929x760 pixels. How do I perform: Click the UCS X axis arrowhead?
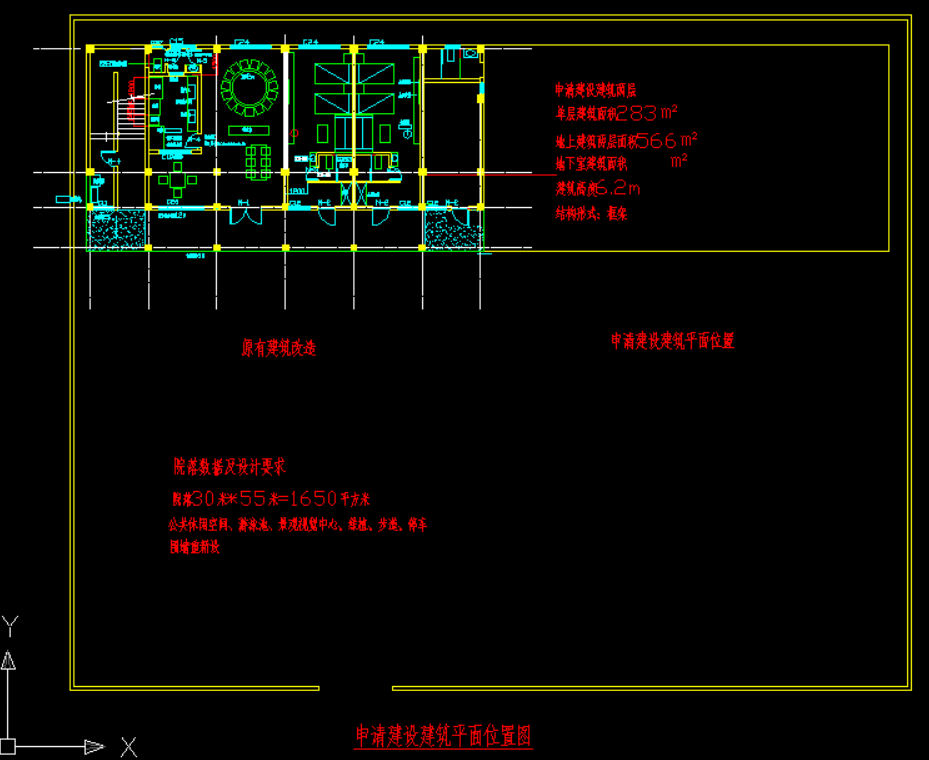[94, 746]
